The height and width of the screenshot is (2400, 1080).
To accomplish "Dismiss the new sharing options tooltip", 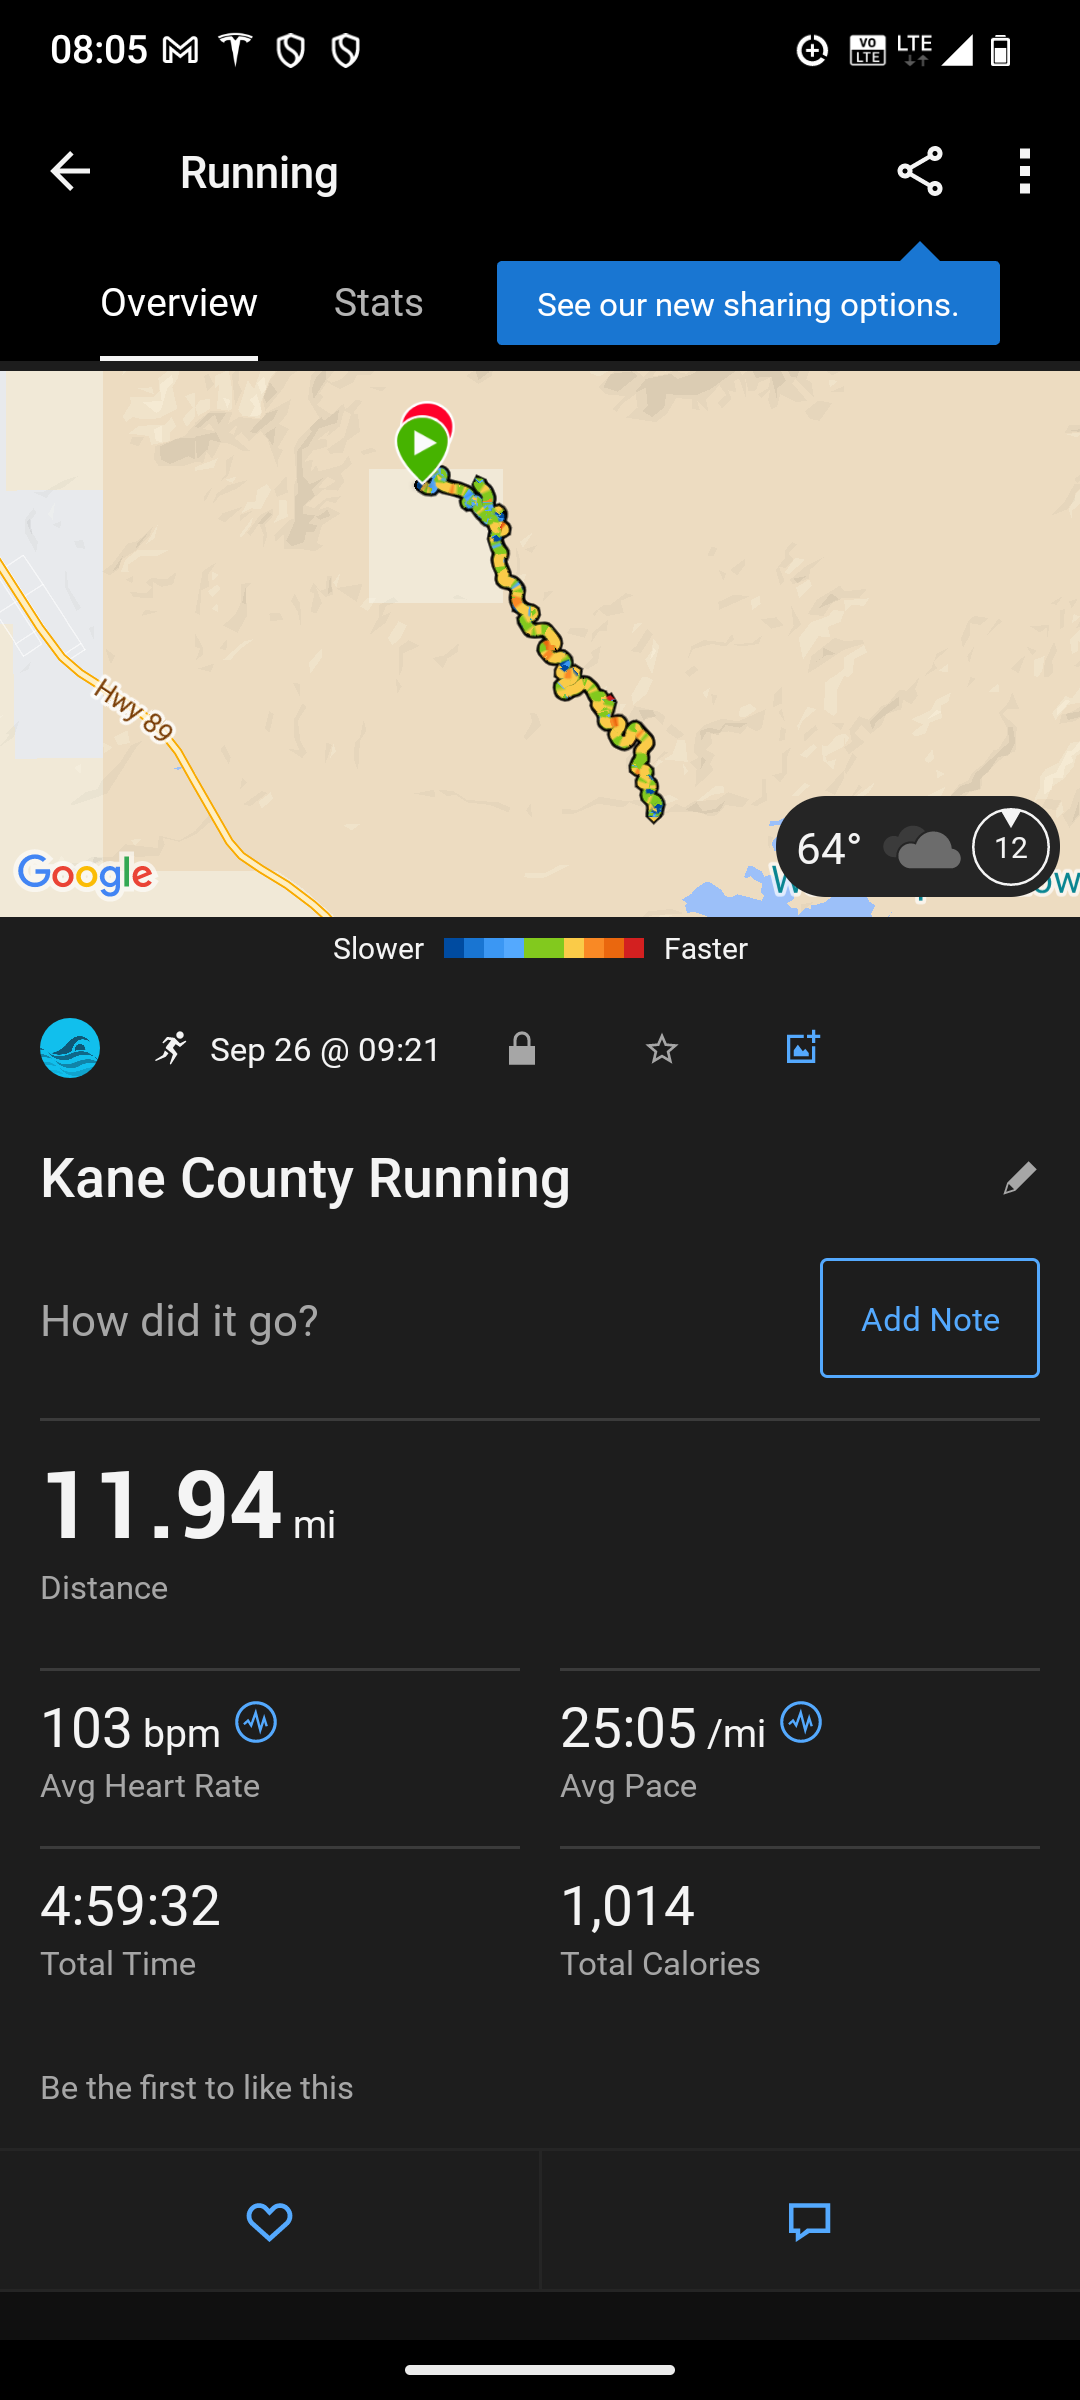I will (x=748, y=304).
